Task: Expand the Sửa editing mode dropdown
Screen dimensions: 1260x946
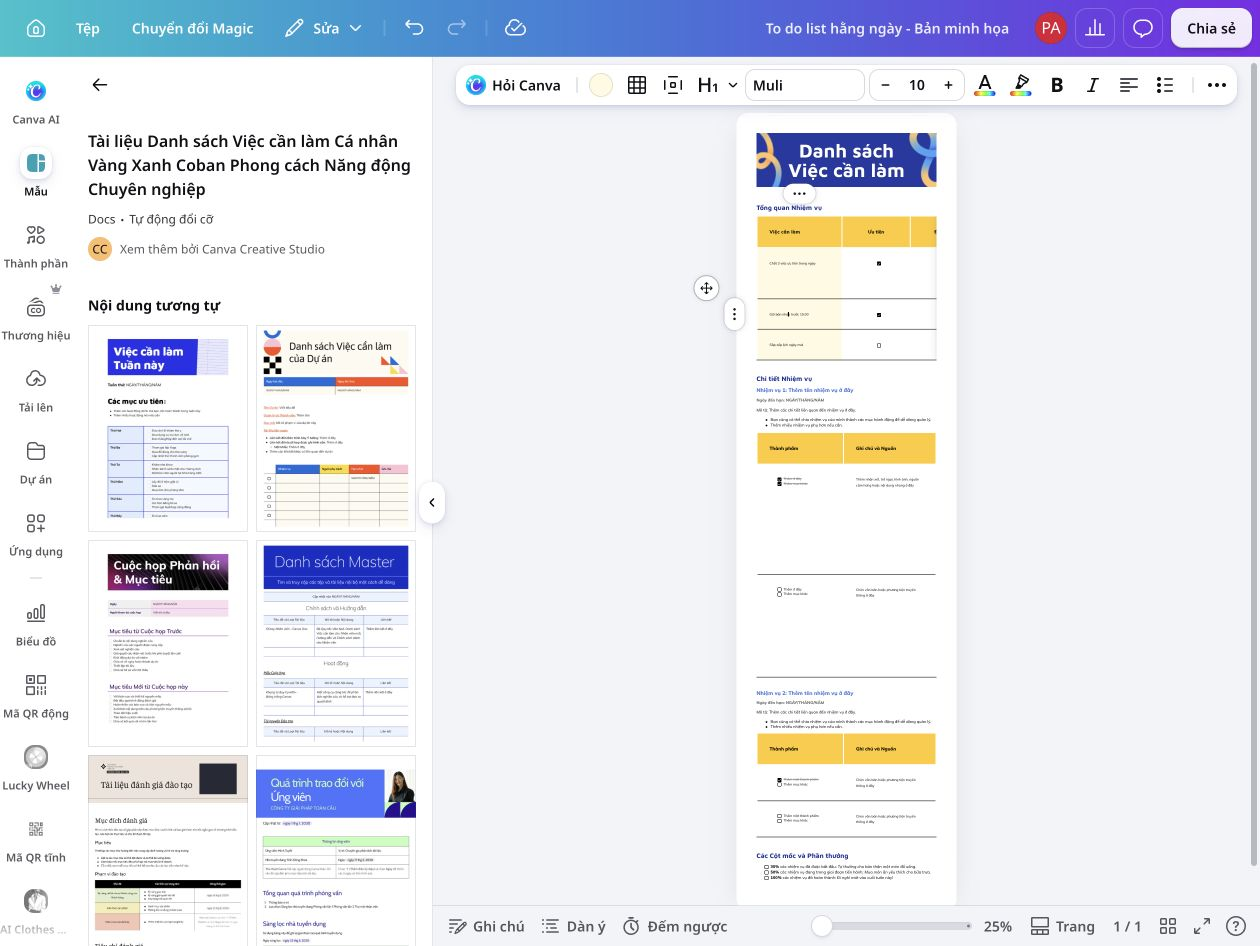Action: 323,28
